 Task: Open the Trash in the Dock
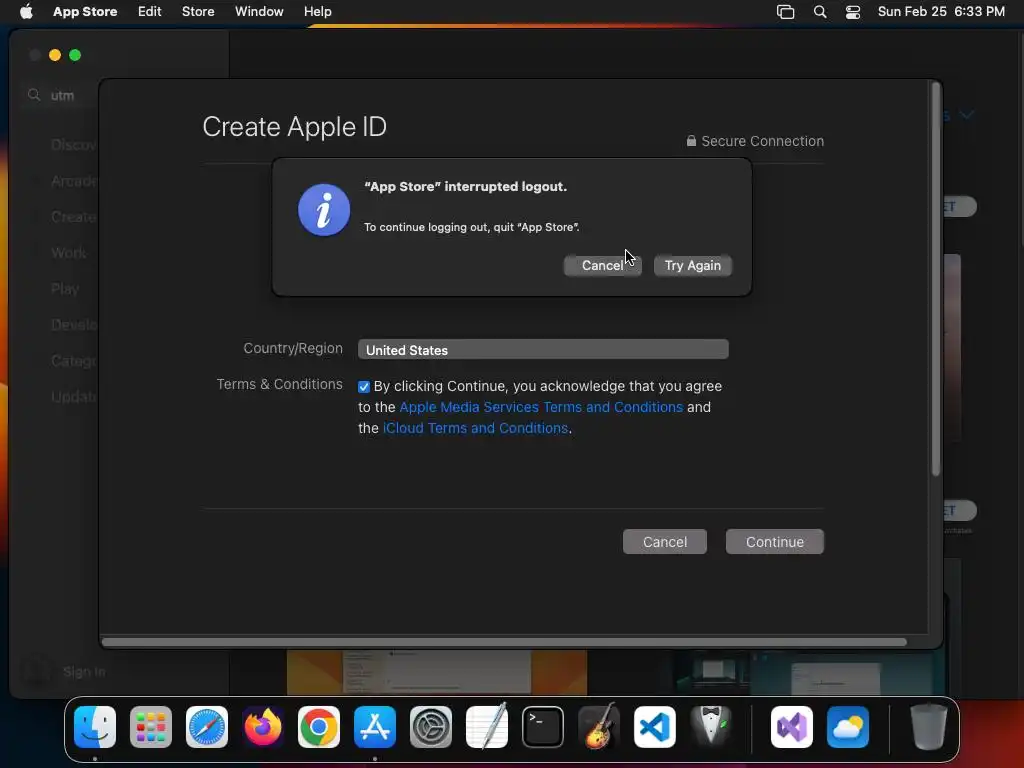pyautogui.click(x=928, y=726)
